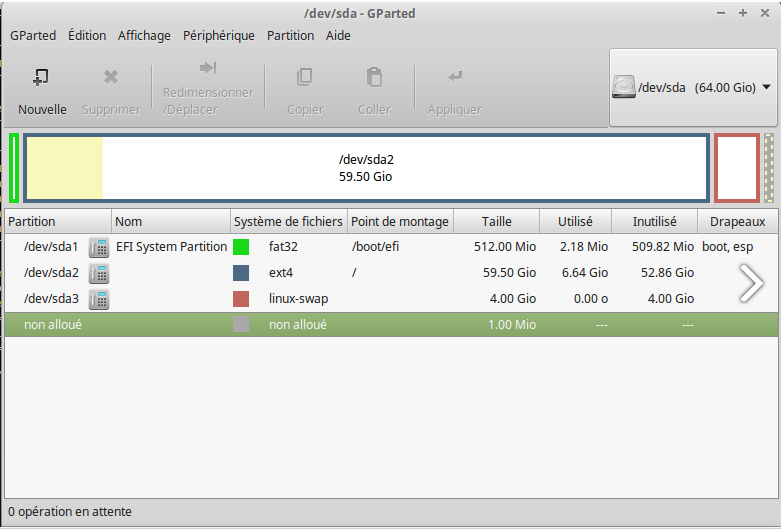Screen dimensions: 781x529
Task: Click the boot, esp flags cell
Action: pos(728,247)
